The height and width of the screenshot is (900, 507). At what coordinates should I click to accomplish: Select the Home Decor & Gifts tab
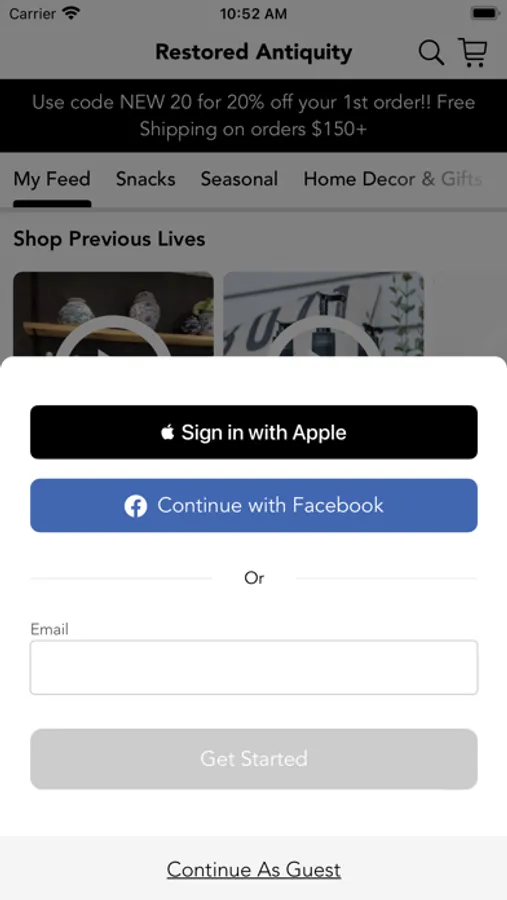(x=393, y=179)
